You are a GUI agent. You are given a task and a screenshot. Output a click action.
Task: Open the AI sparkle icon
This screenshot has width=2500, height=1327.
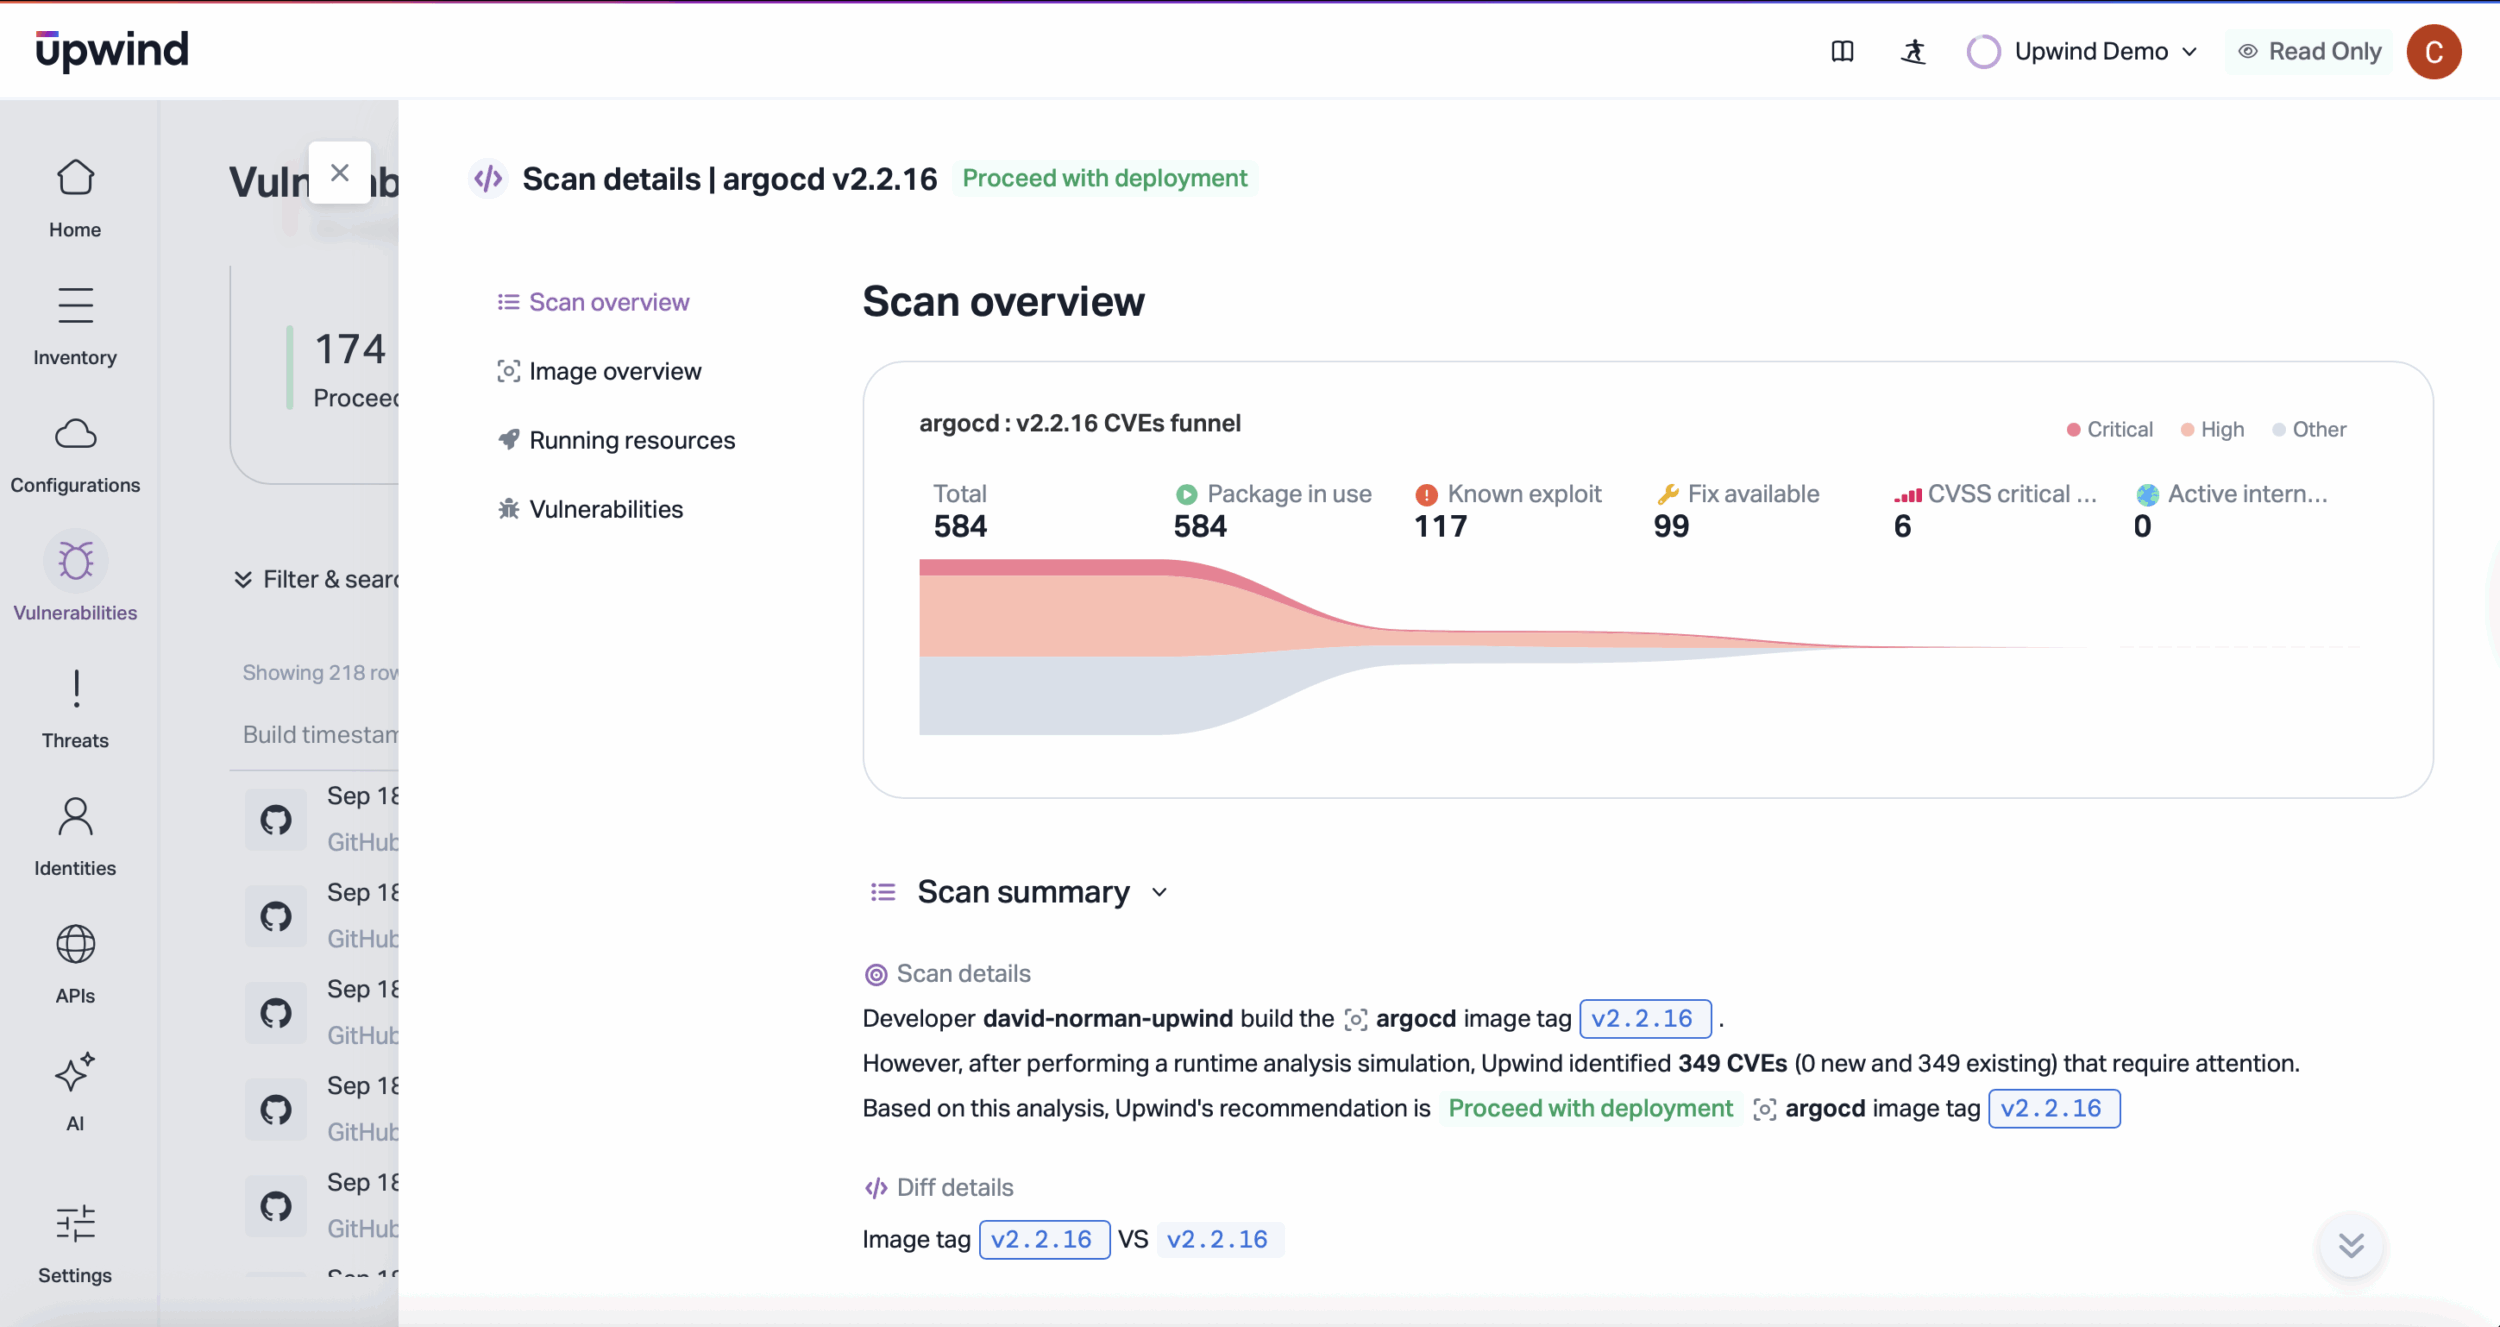(75, 1073)
